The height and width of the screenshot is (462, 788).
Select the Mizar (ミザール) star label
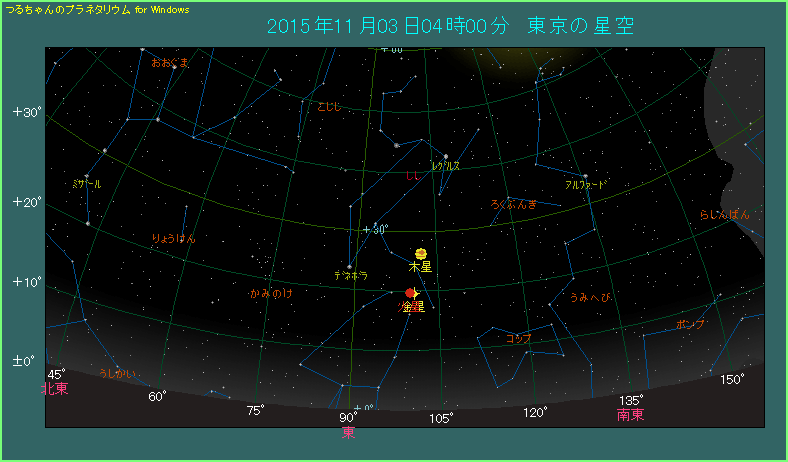[87, 184]
